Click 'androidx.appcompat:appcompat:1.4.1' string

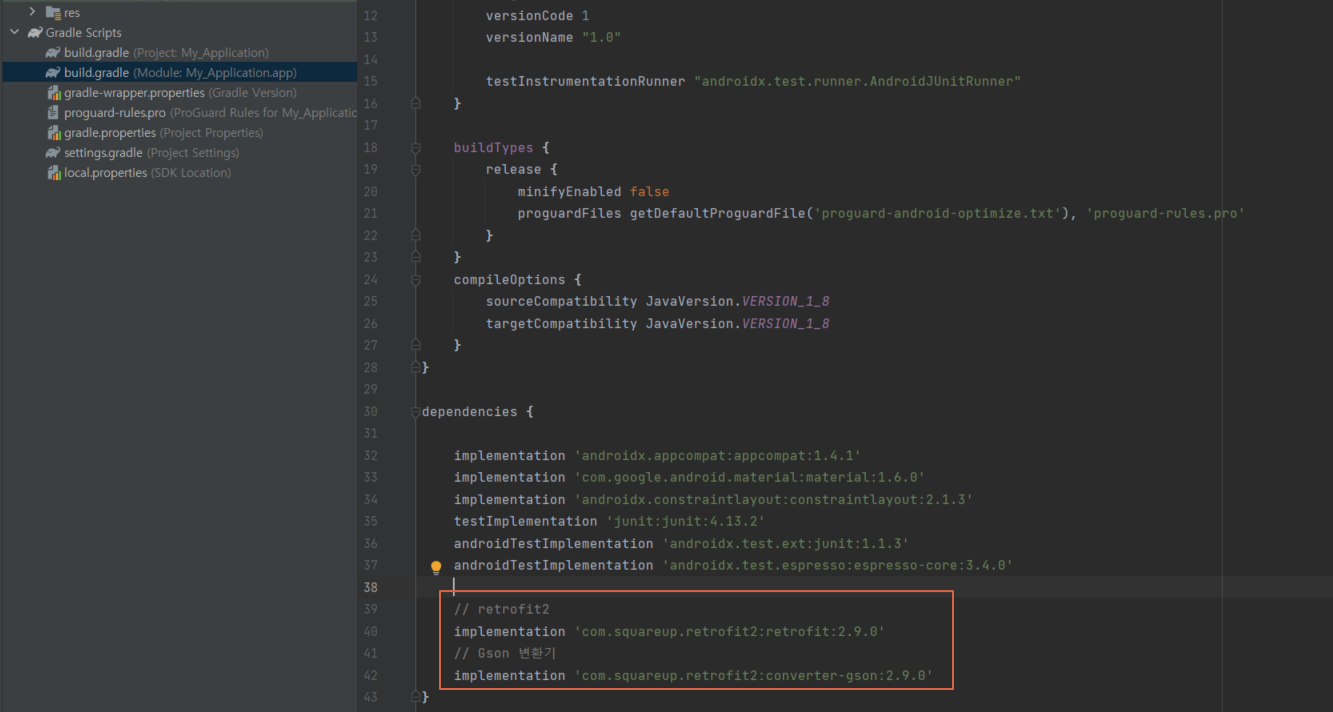[x=717, y=455]
